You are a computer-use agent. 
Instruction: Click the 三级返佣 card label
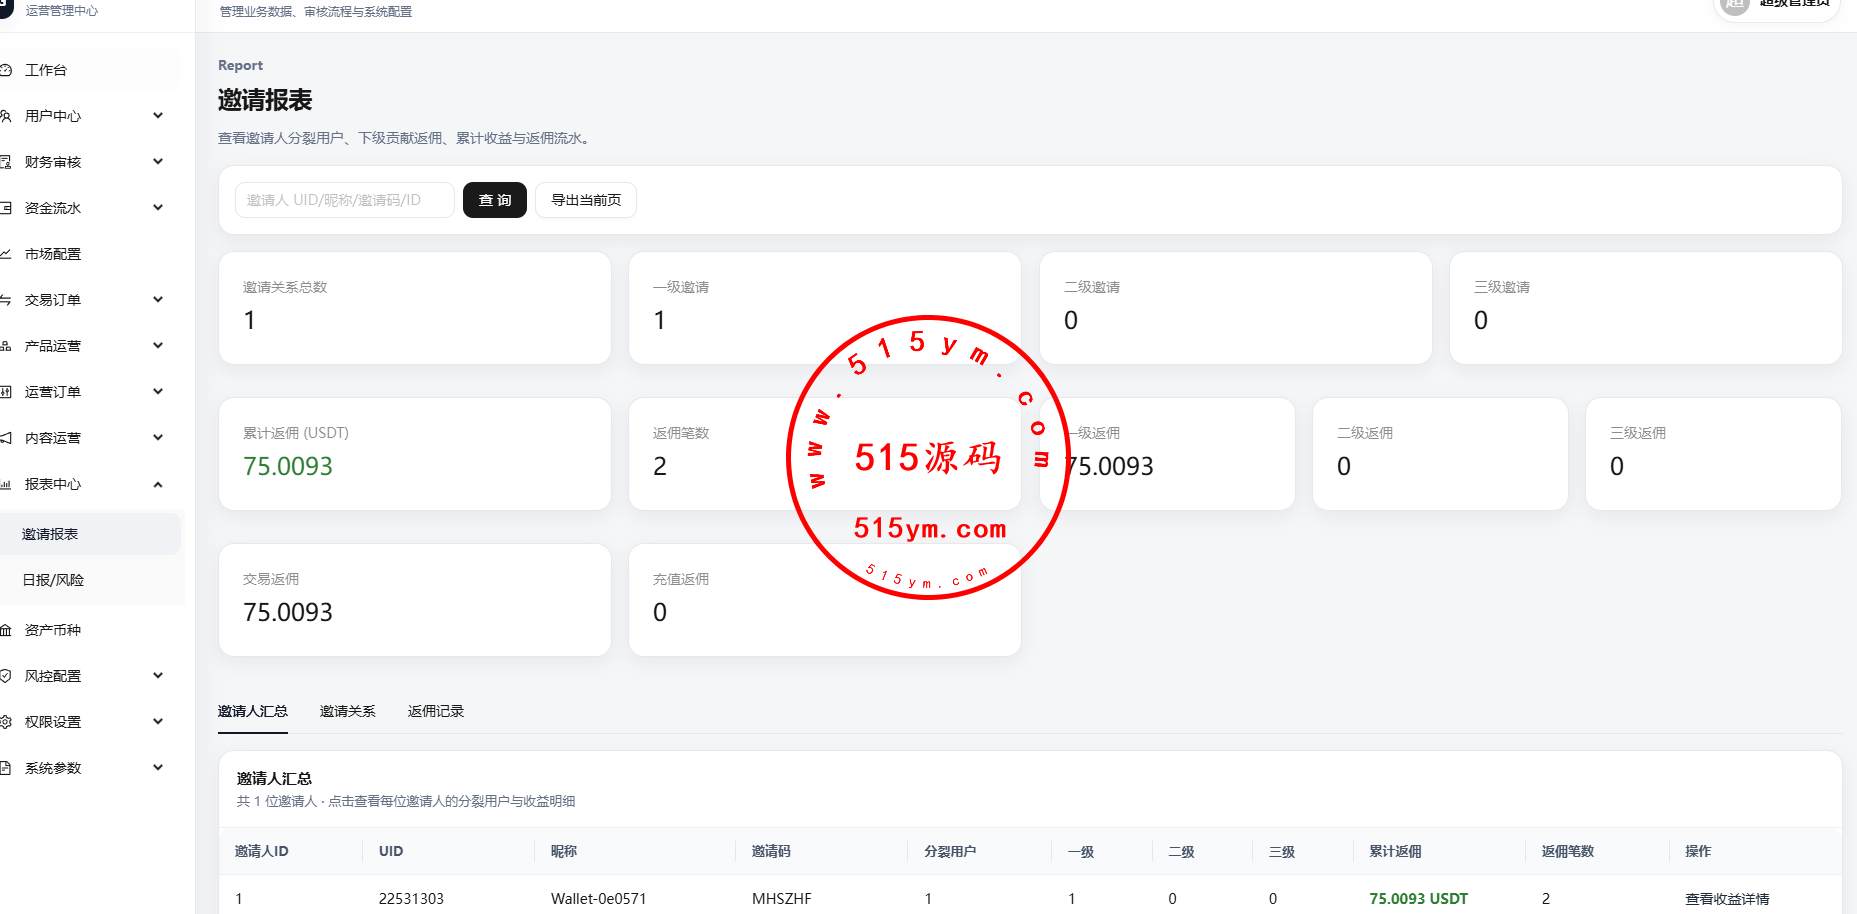coord(1638,433)
